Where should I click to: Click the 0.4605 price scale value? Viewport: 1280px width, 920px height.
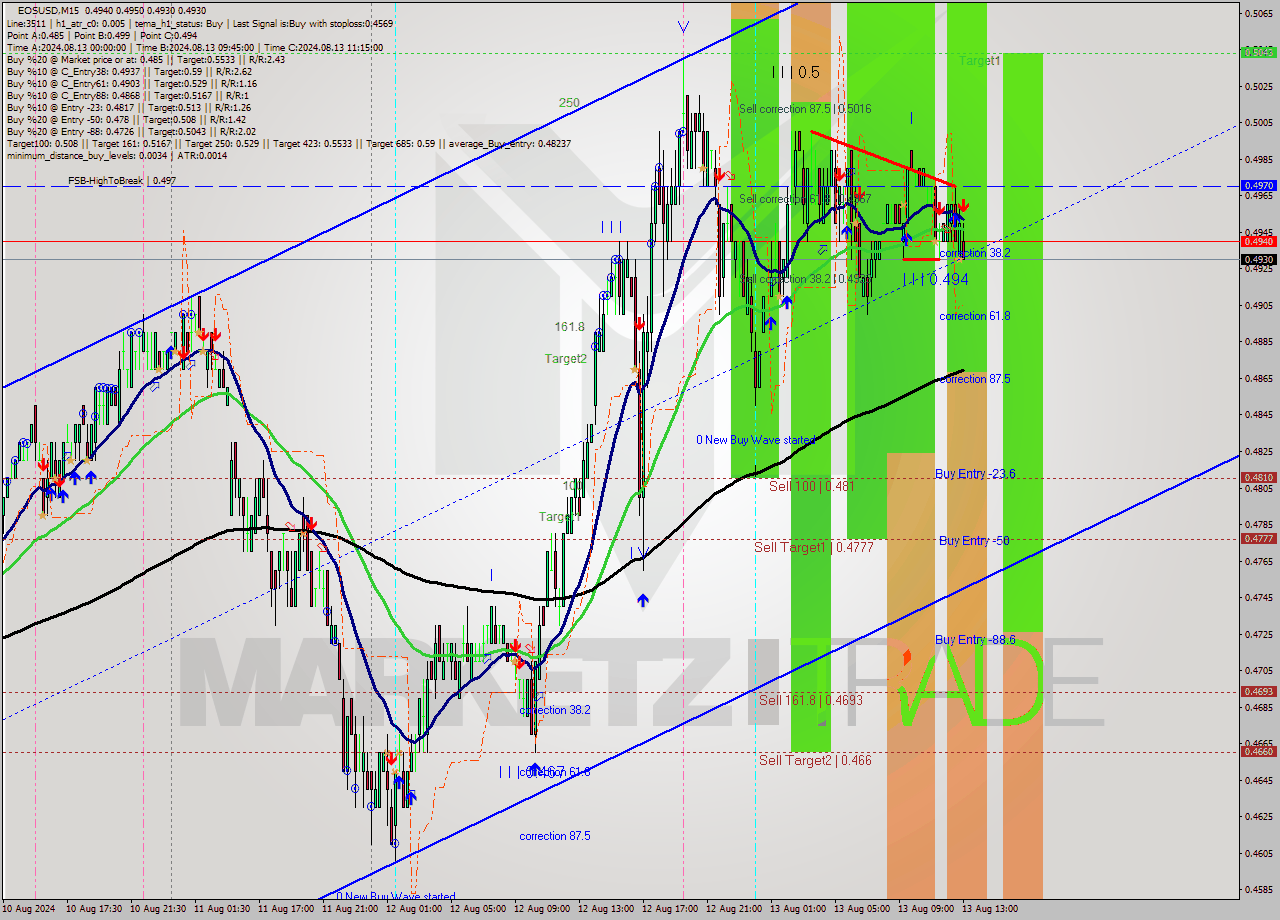point(1258,853)
